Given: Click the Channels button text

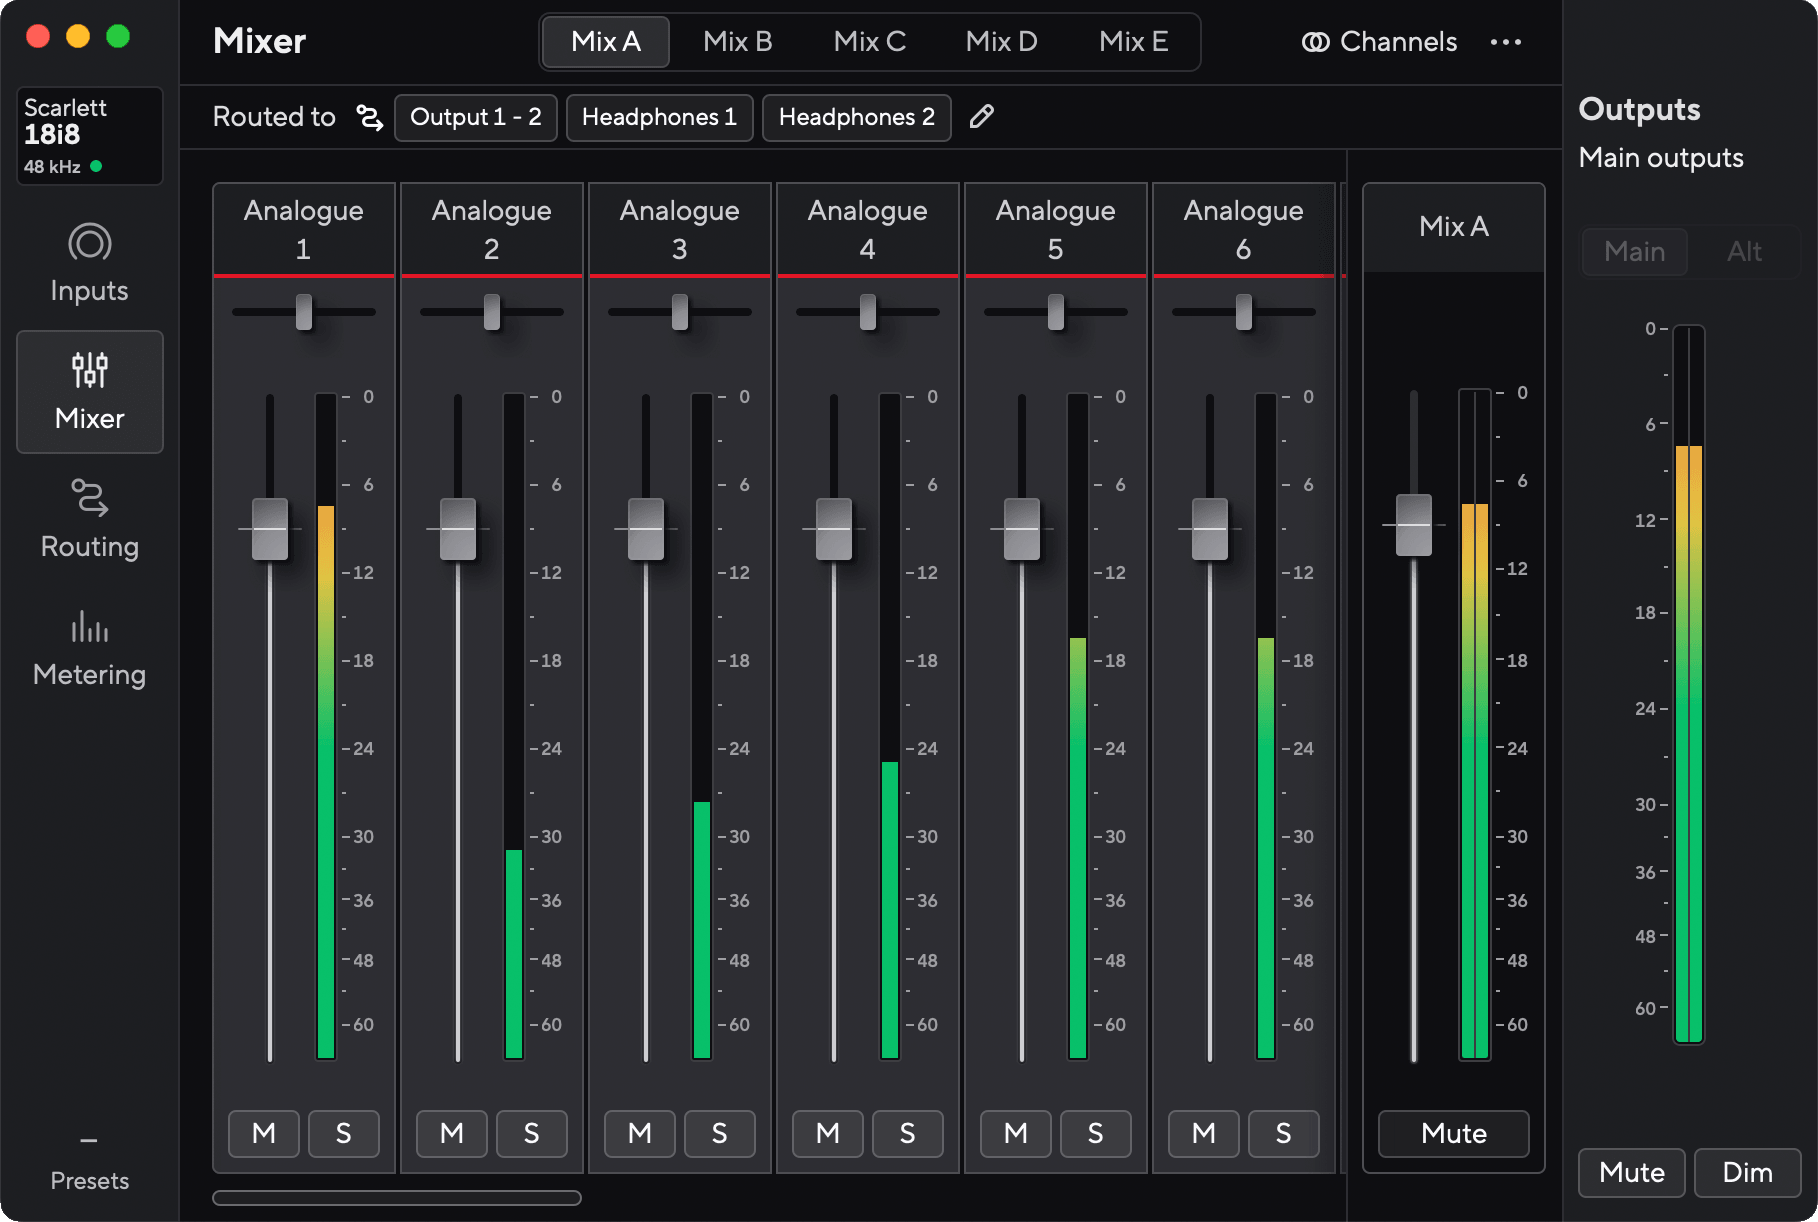Looking at the screenshot, I should tap(1398, 42).
